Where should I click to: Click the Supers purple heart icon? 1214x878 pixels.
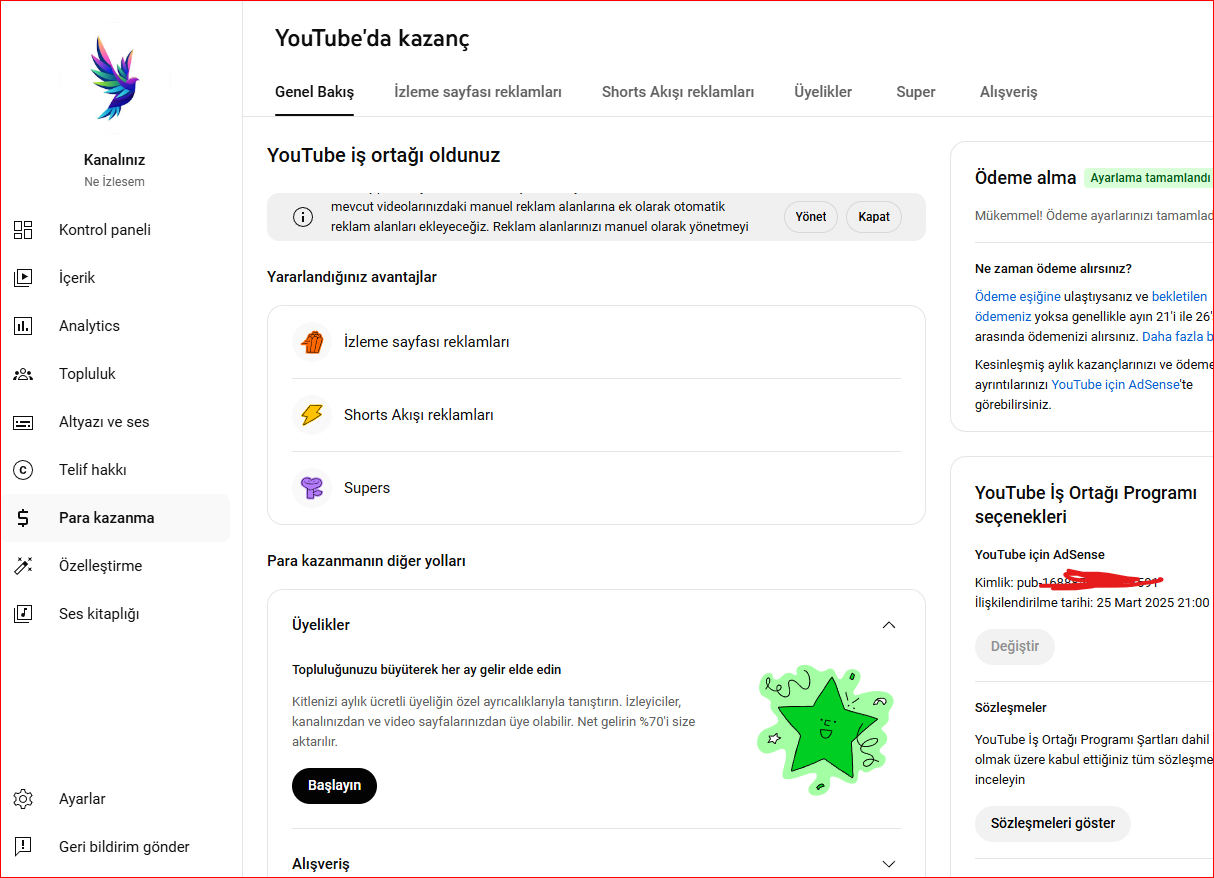(312, 488)
